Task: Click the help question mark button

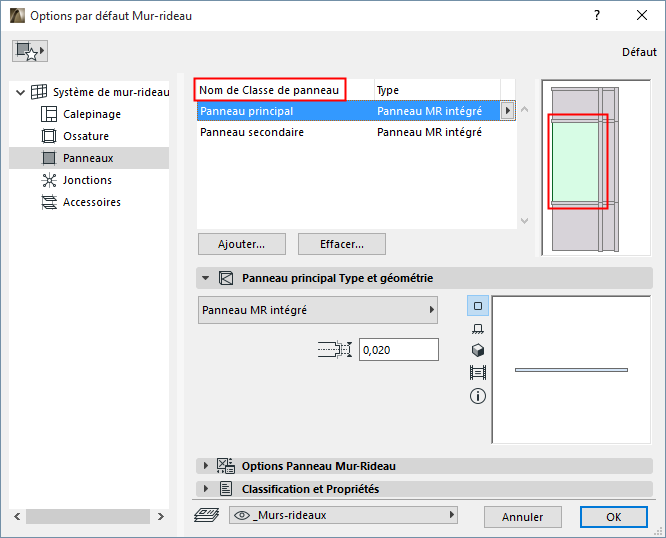Action: tap(597, 16)
